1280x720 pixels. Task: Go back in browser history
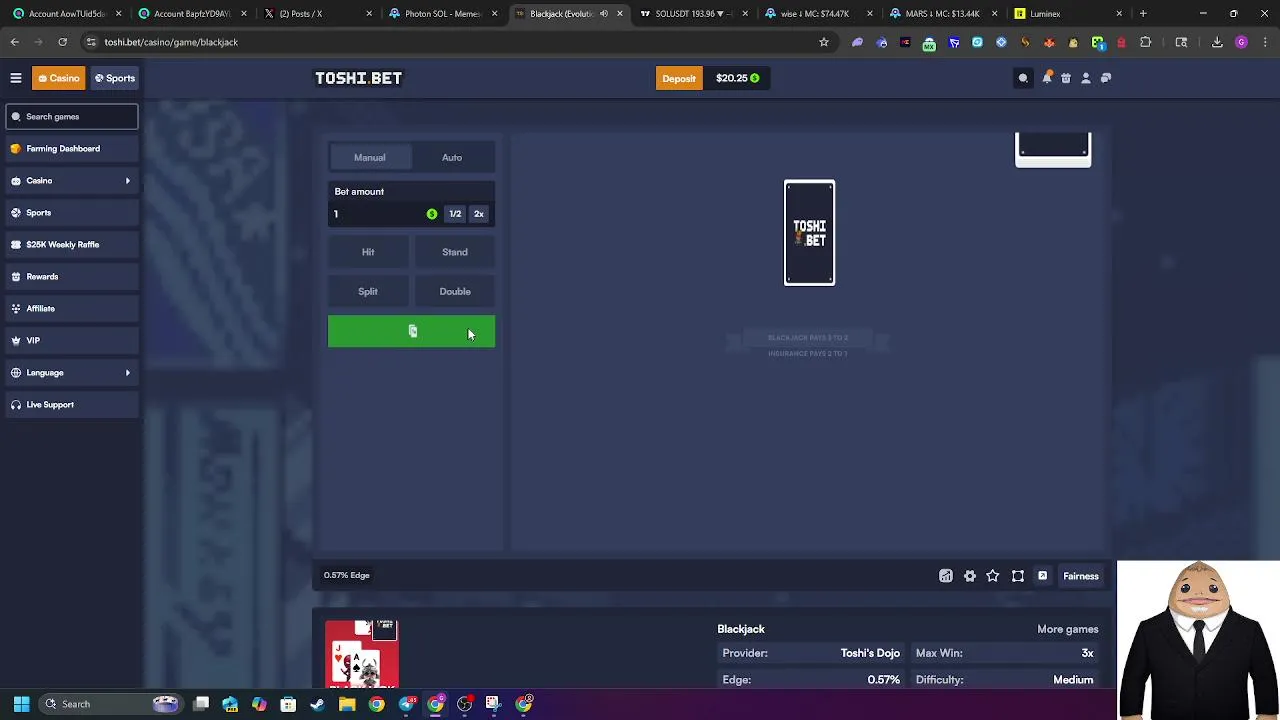coord(15,42)
